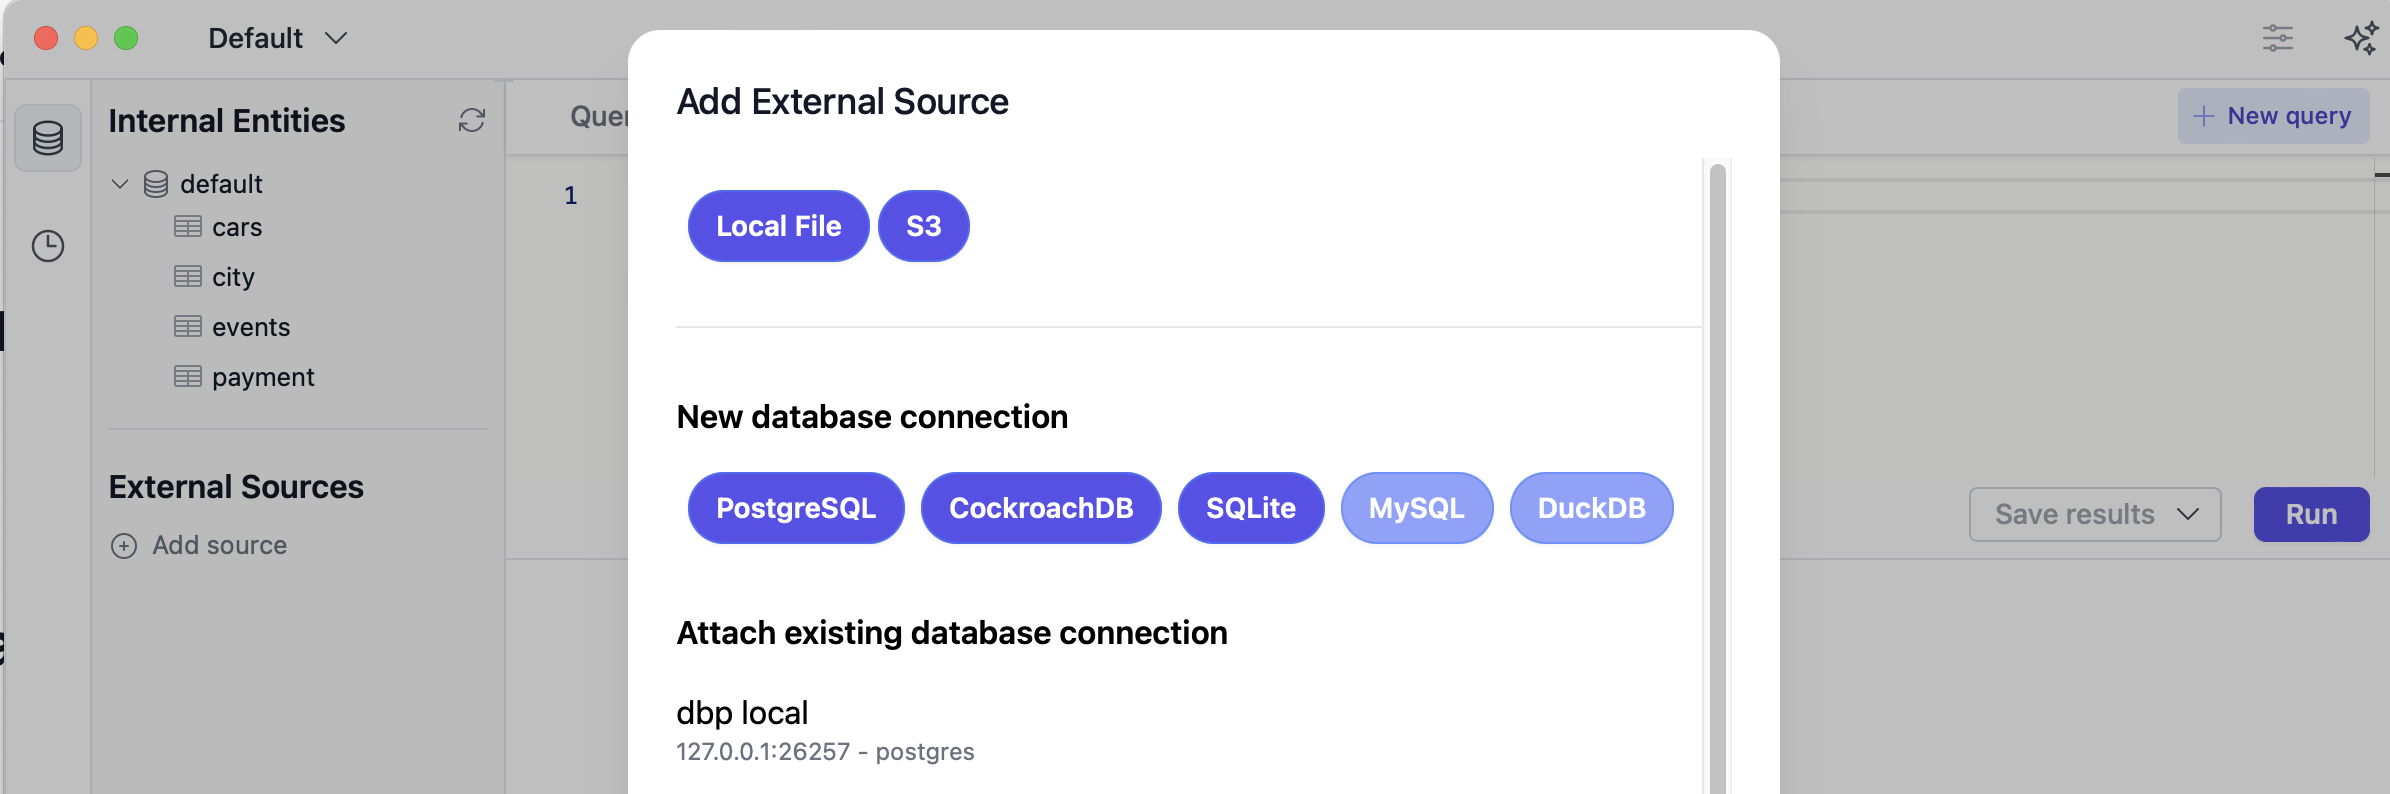Click the plus icon beside Add source
This screenshot has width=2390, height=794.
pos(124,546)
